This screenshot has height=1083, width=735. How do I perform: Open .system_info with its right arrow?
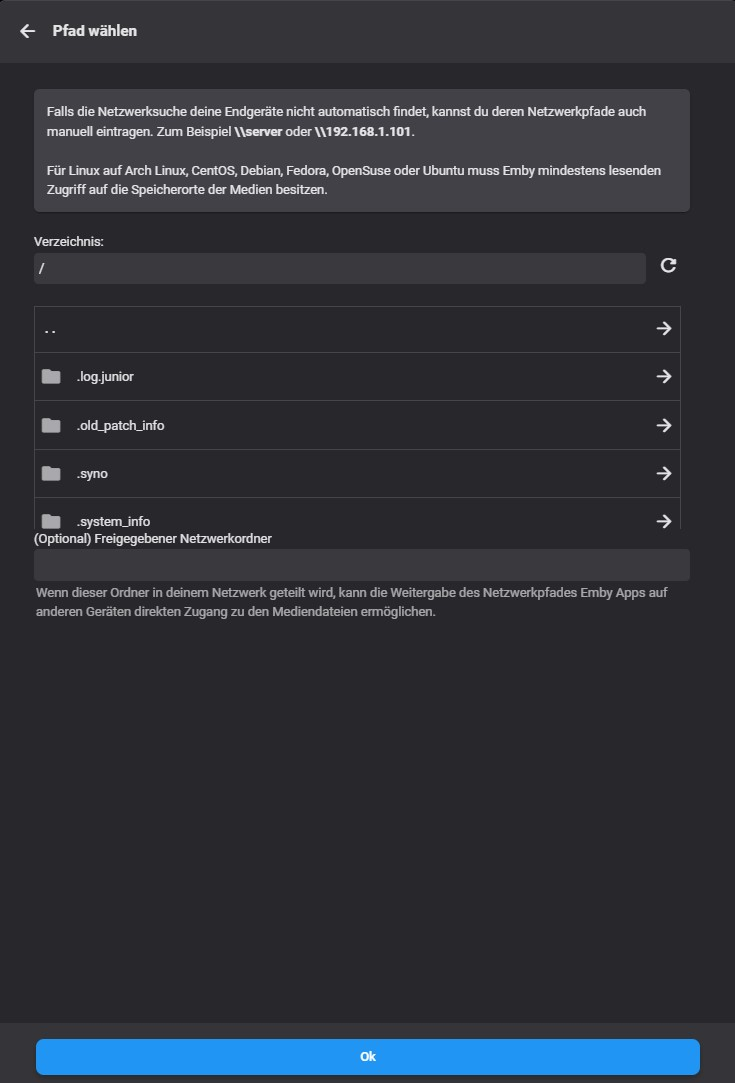[663, 520]
